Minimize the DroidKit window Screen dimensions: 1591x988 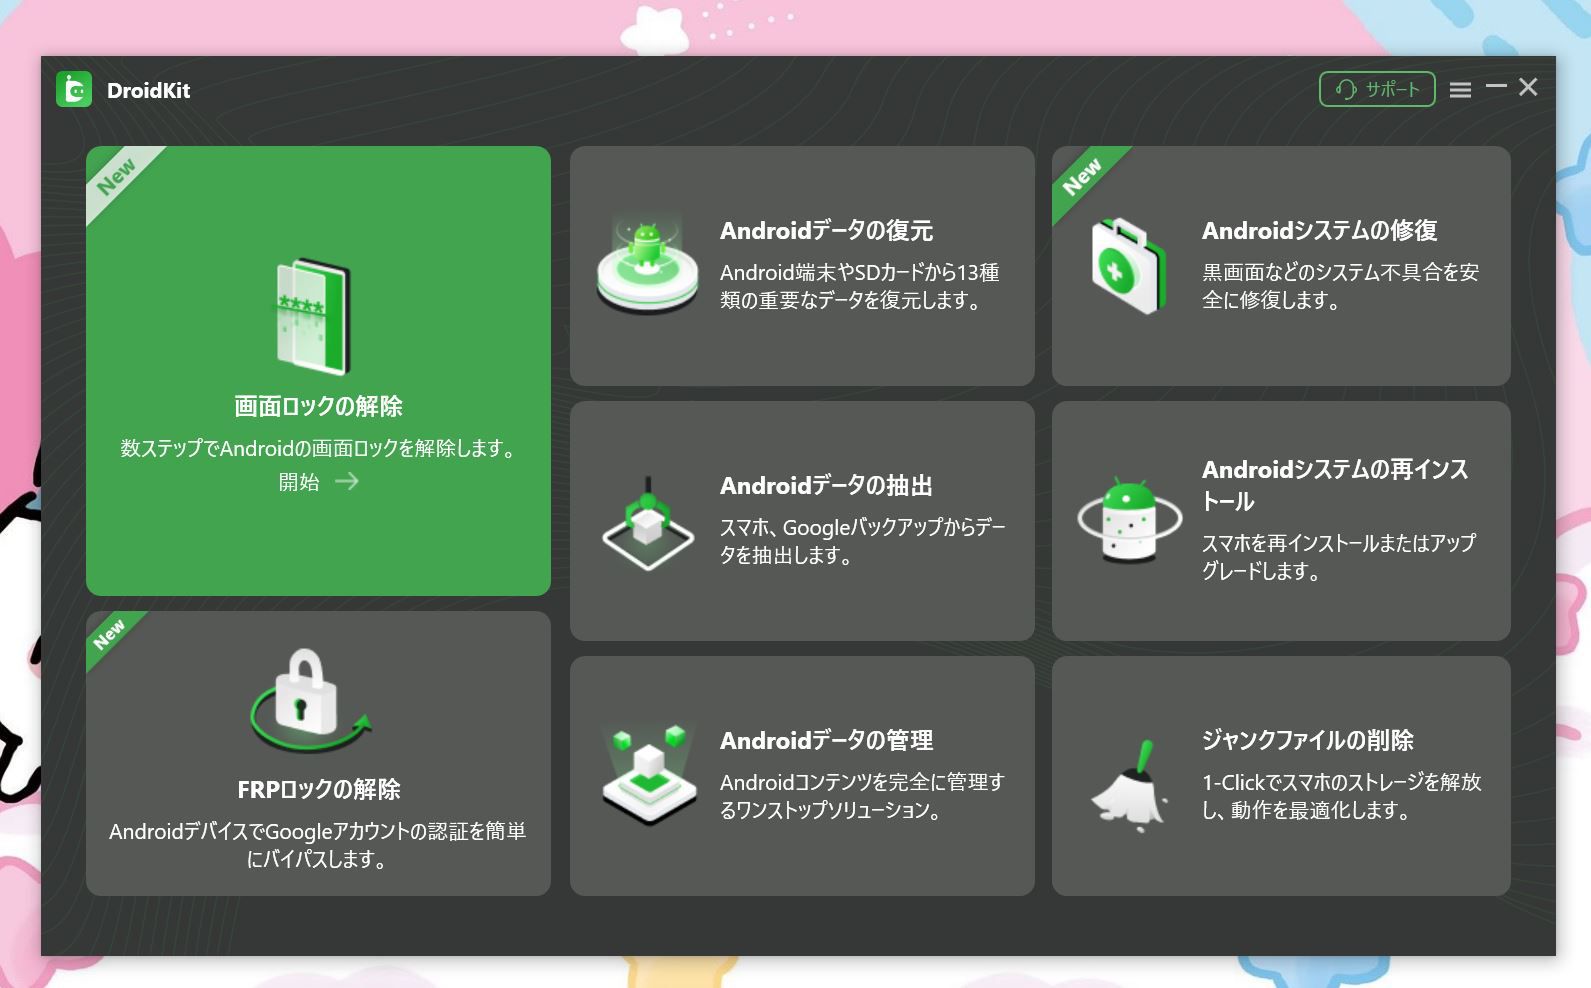[x=1496, y=87]
